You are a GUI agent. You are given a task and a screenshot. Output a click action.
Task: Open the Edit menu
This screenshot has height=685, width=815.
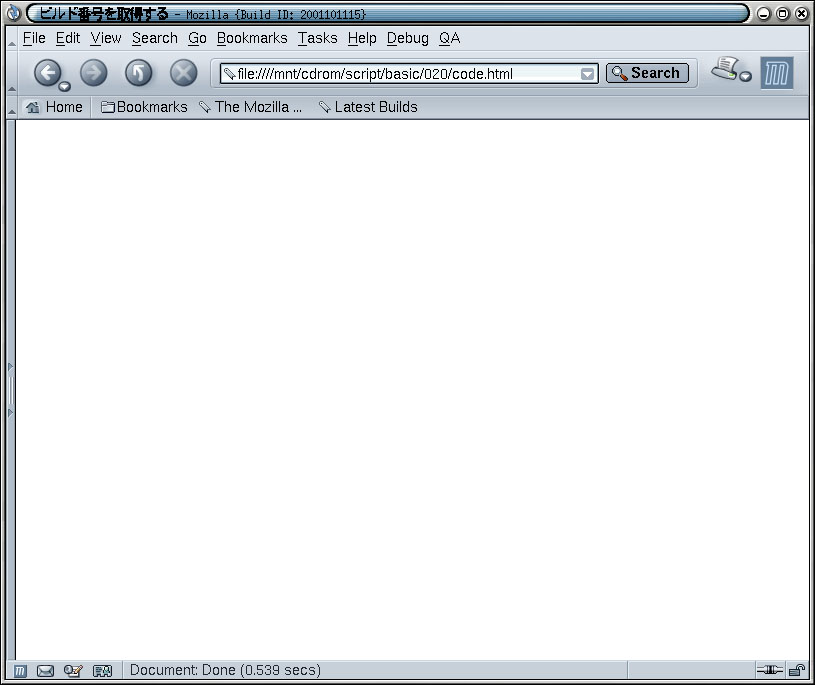[x=68, y=38]
